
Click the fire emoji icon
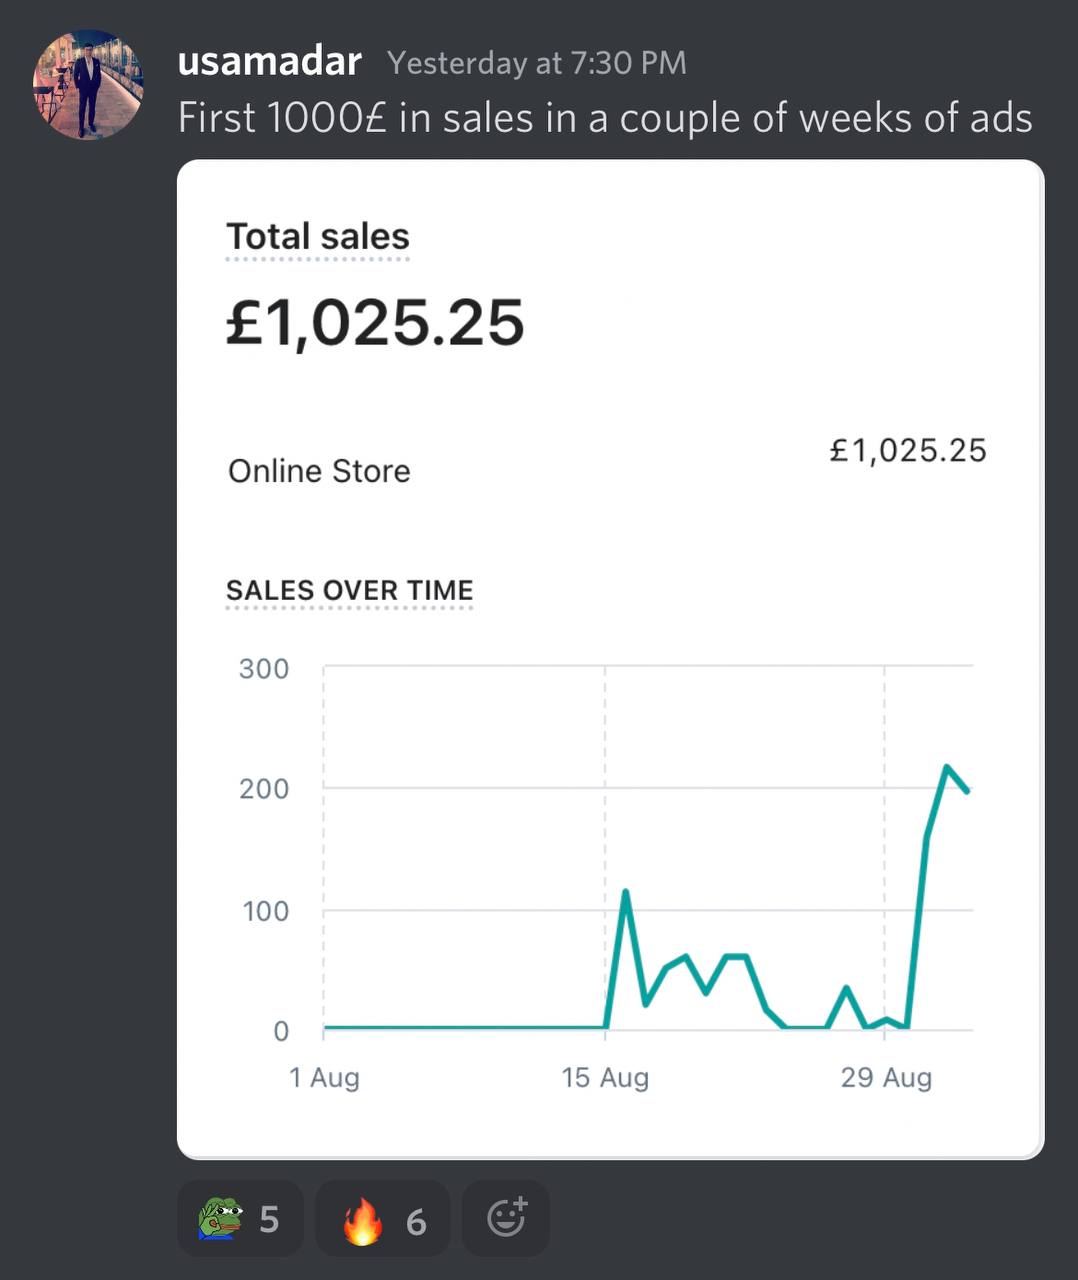click(x=362, y=1220)
